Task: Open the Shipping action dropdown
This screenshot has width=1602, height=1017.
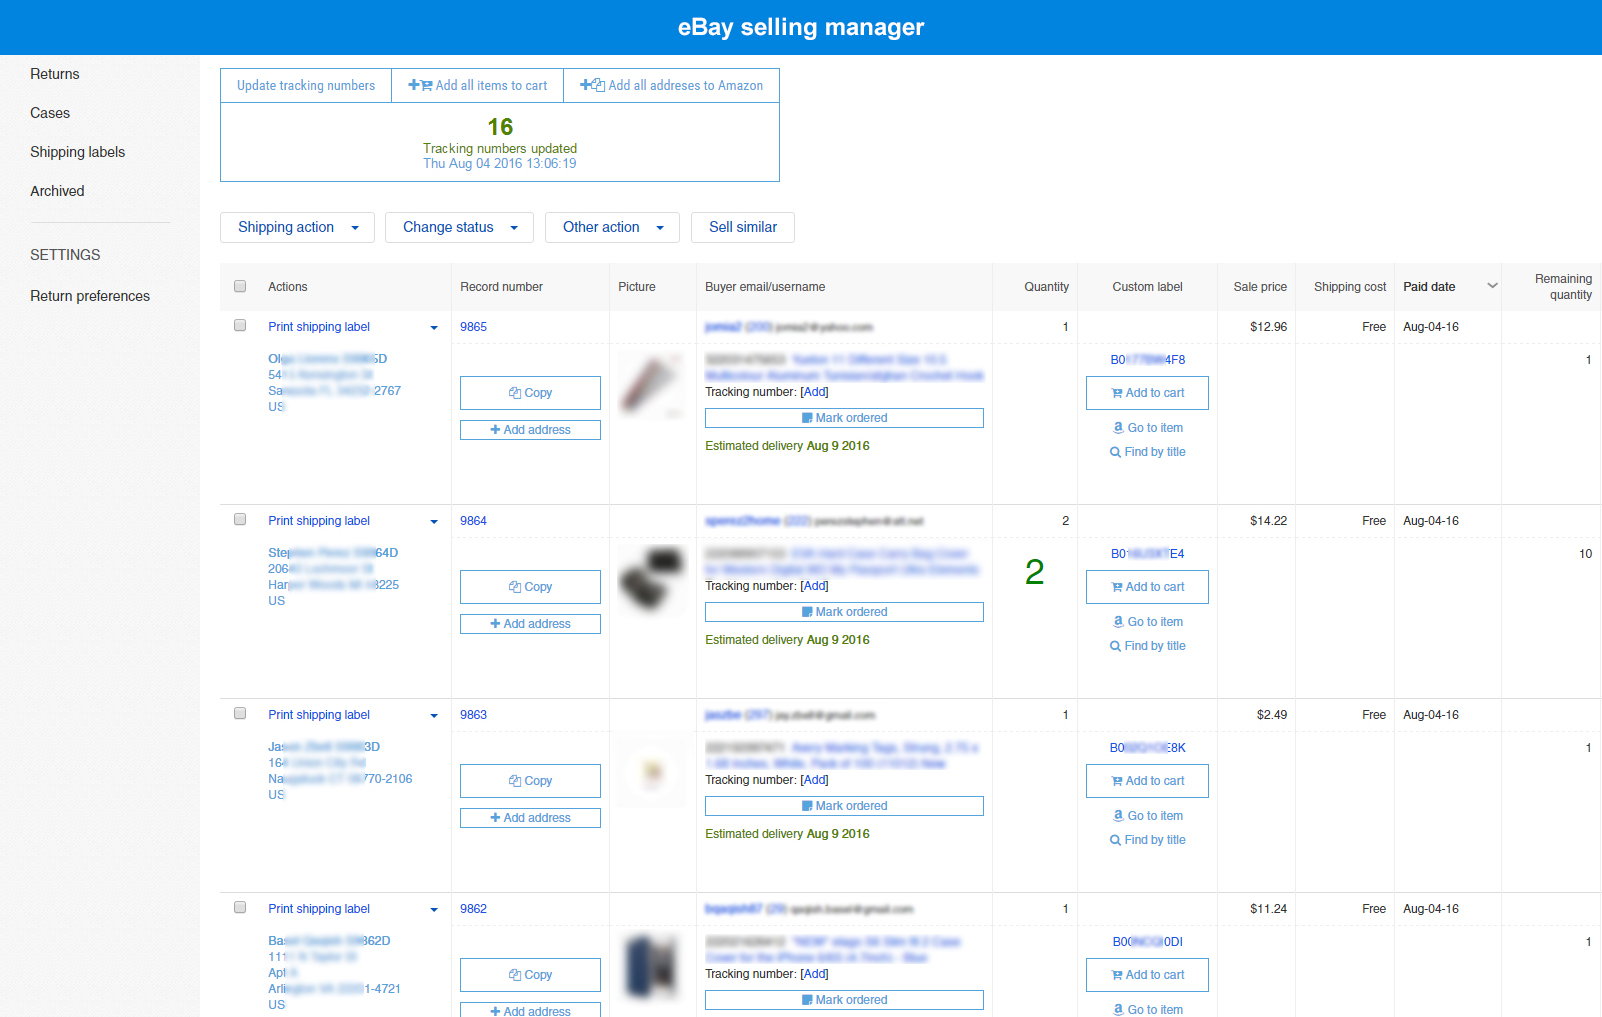Action: 297,227
